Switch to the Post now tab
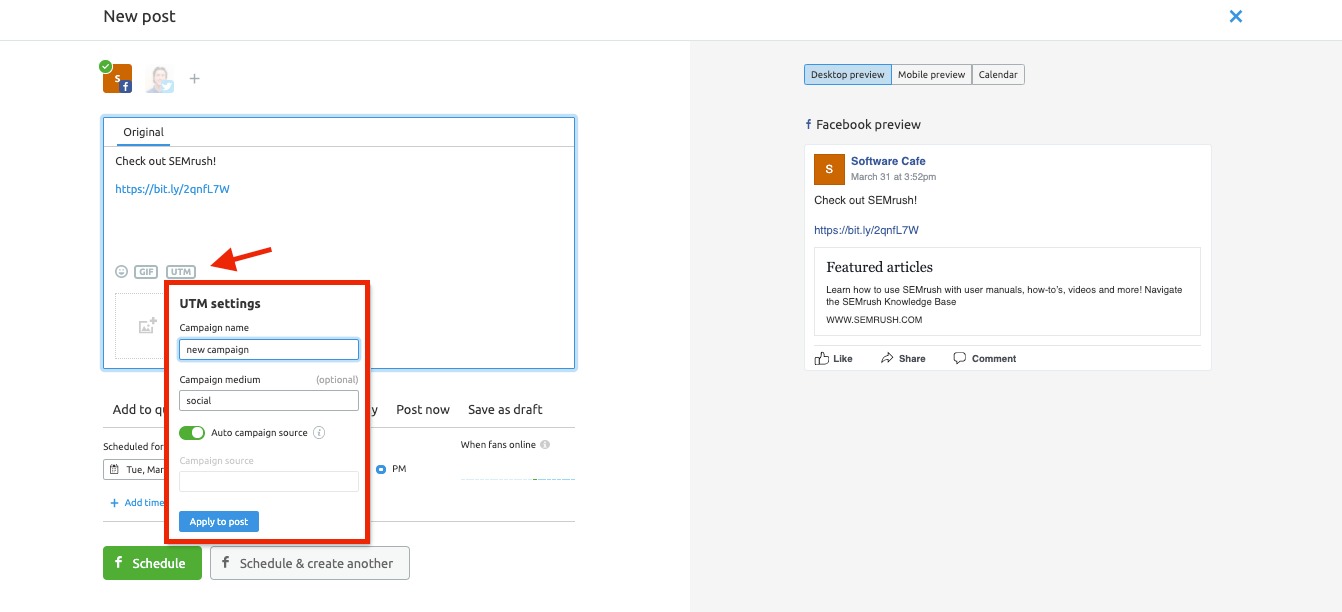Viewport: 1342px width, 612px height. (423, 409)
